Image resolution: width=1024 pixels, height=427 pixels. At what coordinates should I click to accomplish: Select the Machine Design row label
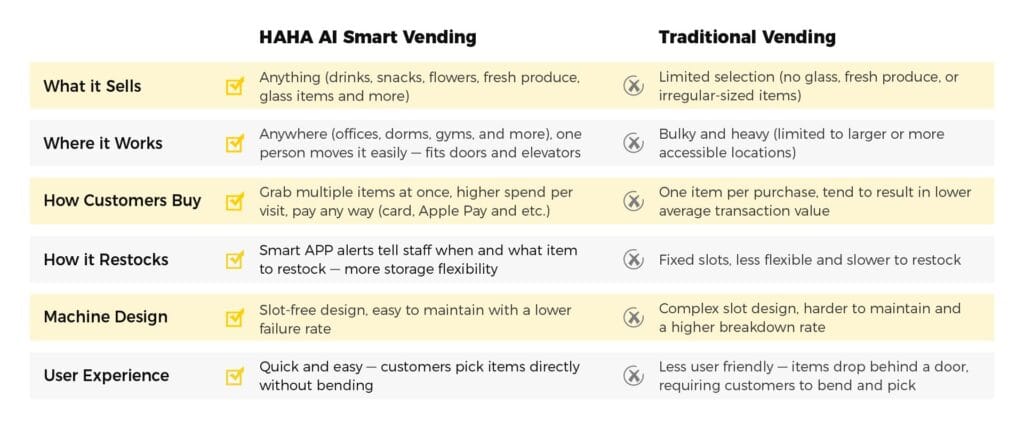[105, 317]
